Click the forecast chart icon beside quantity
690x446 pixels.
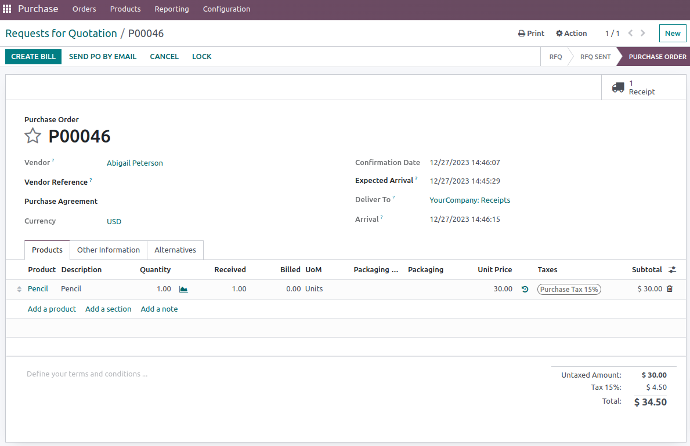tap(183, 289)
